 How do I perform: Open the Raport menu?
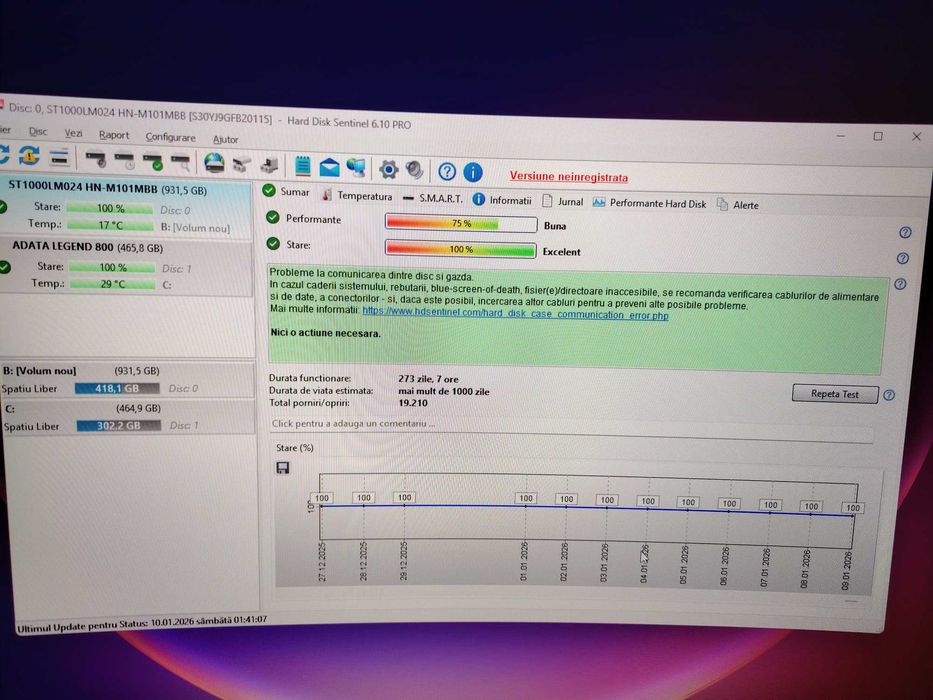(x=114, y=135)
